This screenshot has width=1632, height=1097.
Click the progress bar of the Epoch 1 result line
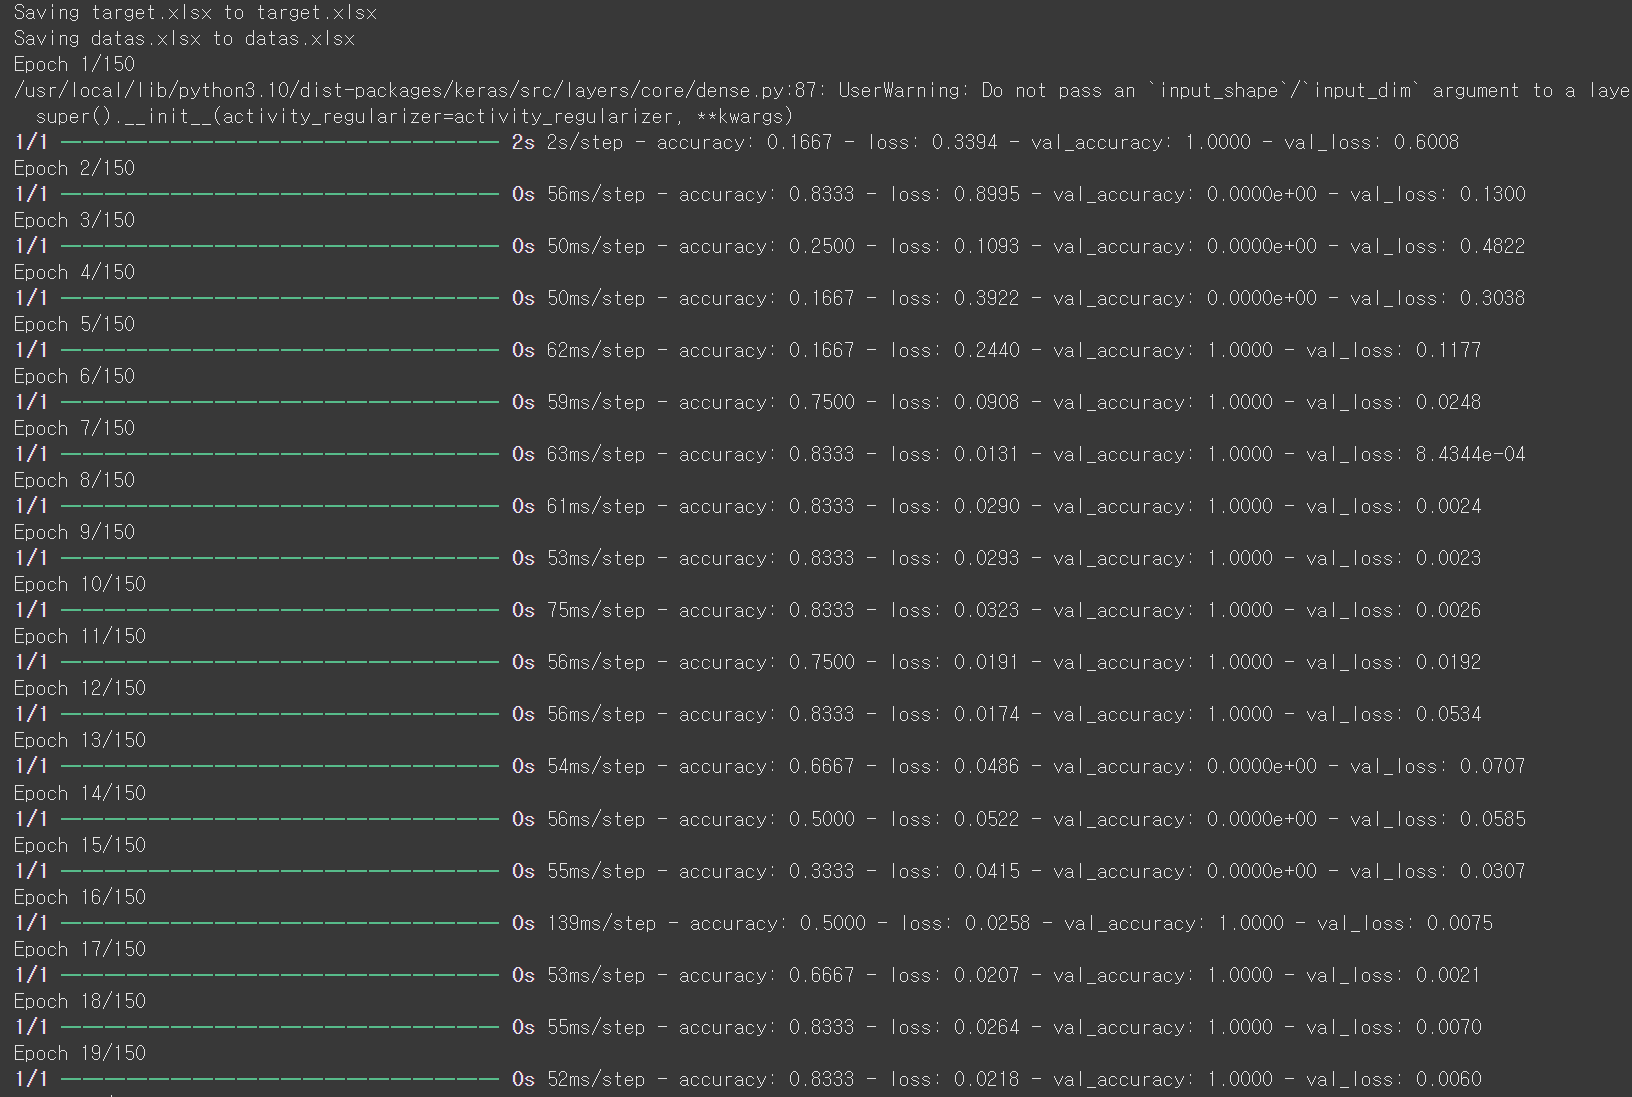click(280, 142)
